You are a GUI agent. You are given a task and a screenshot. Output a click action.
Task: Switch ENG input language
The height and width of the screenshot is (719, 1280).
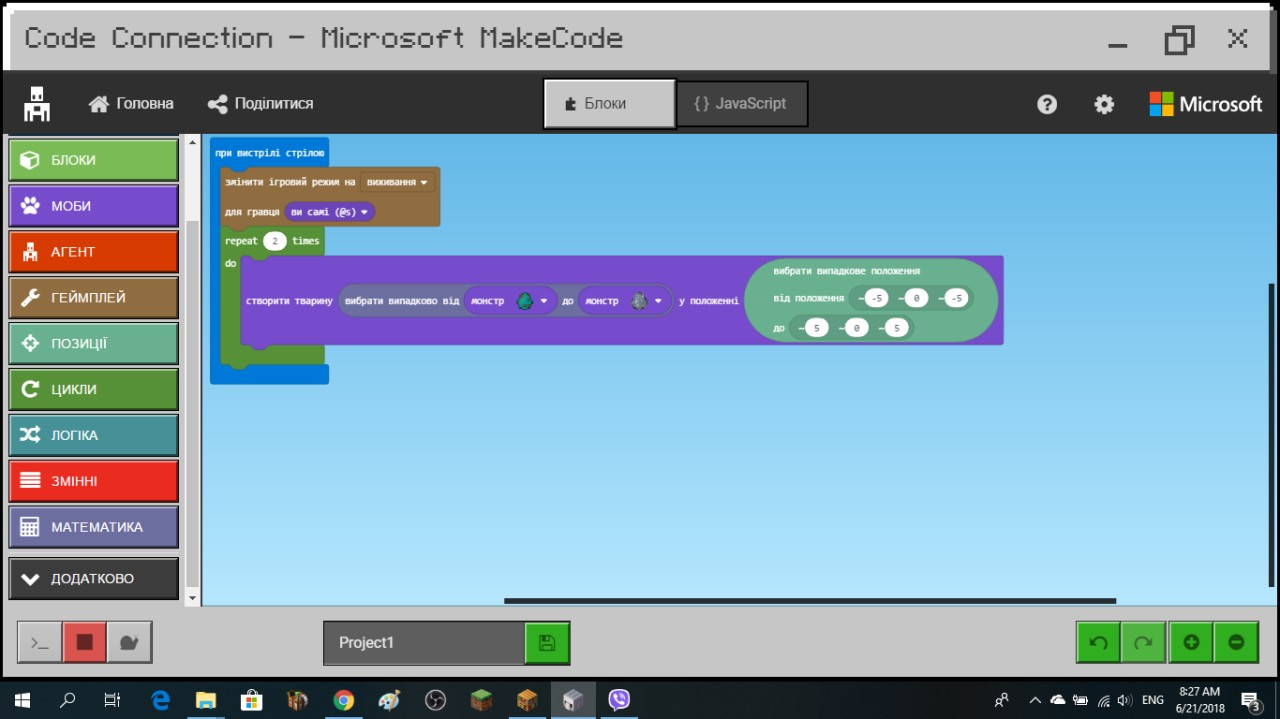click(x=1153, y=700)
